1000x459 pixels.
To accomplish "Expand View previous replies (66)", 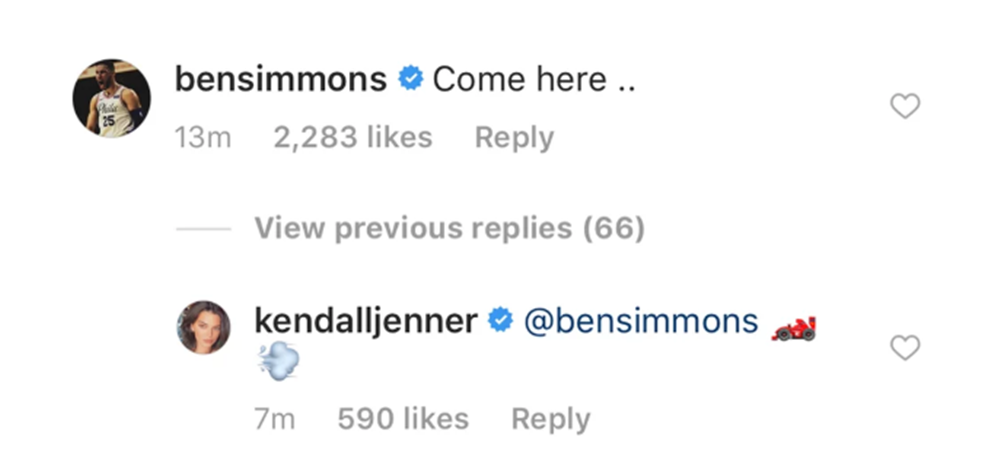I will click(x=449, y=229).
